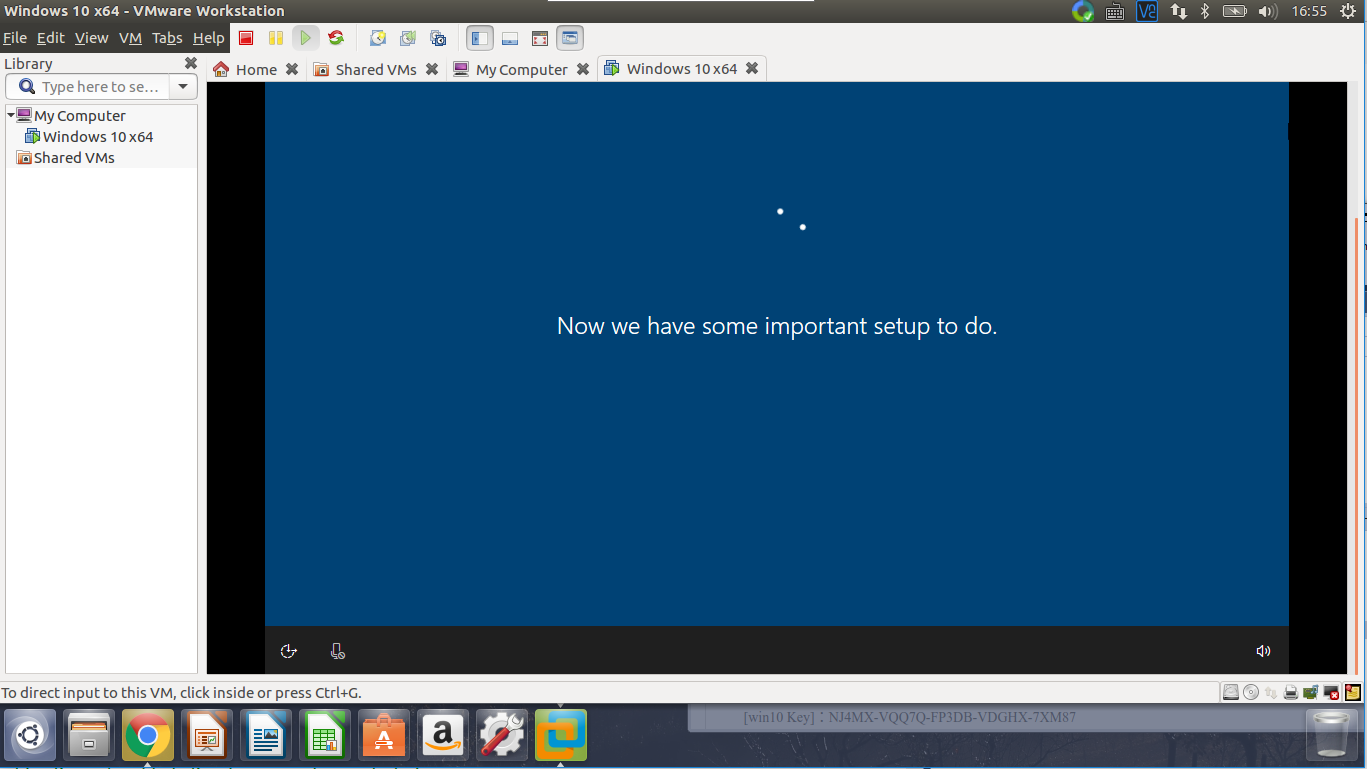Click the hard disk device status icon

point(1231,692)
